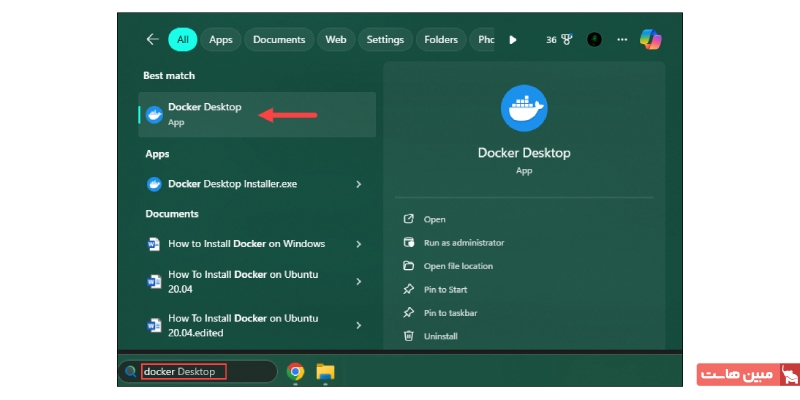Image resolution: width=800 pixels, height=400 pixels.
Task: Open File Explorer from the taskbar
Action: (325, 372)
